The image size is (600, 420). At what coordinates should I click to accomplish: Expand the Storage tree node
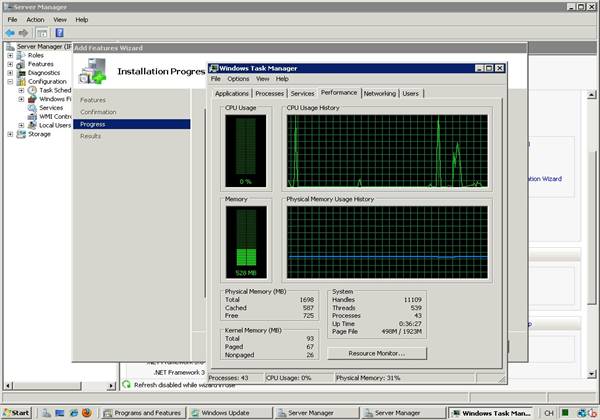click(x=10, y=134)
